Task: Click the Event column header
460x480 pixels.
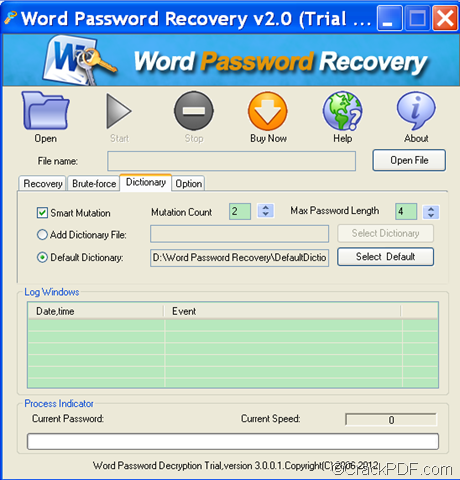Action: 283,311
